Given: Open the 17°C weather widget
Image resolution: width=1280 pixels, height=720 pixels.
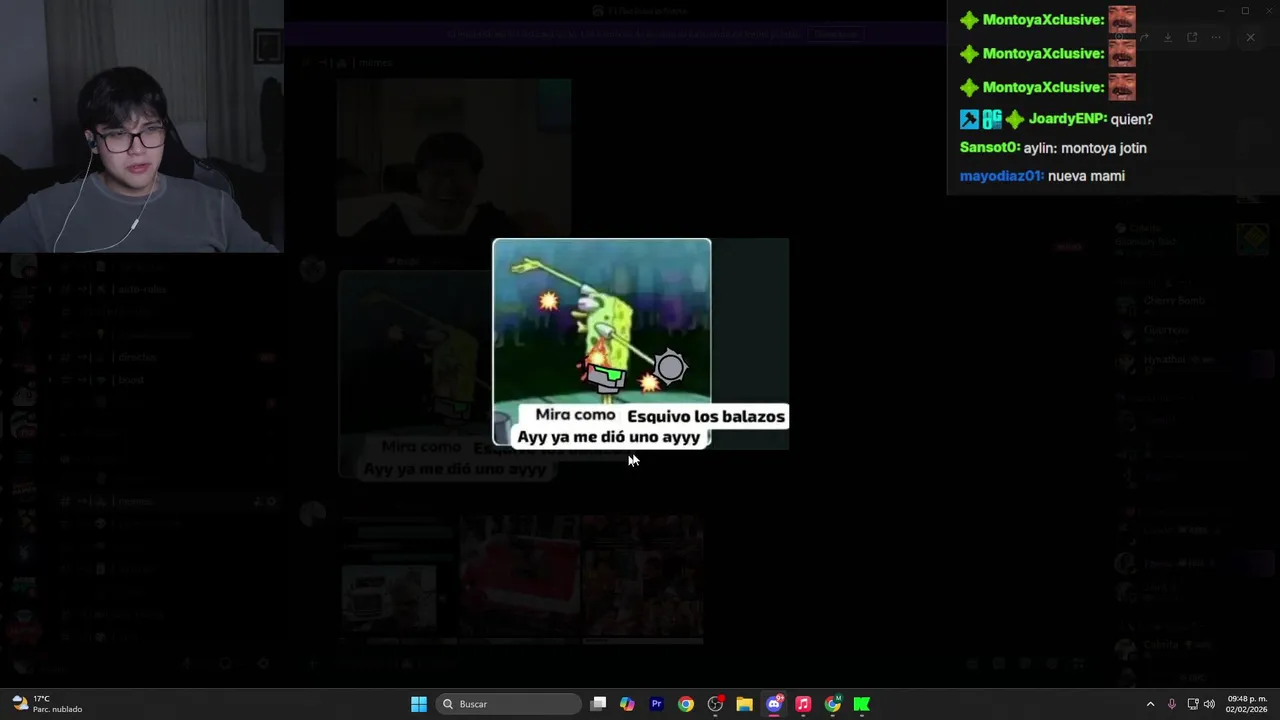Looking at the screenshot, I should click(47, 704).
